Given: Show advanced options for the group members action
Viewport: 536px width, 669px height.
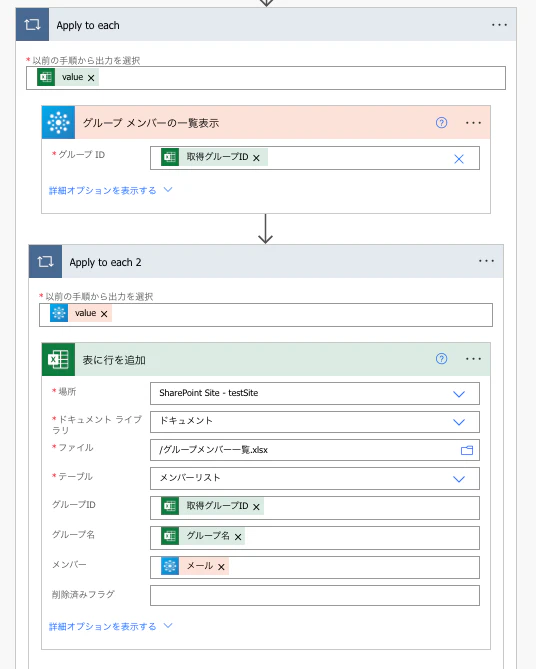Looking at the screenshot, I should click(x=102, y=190).
